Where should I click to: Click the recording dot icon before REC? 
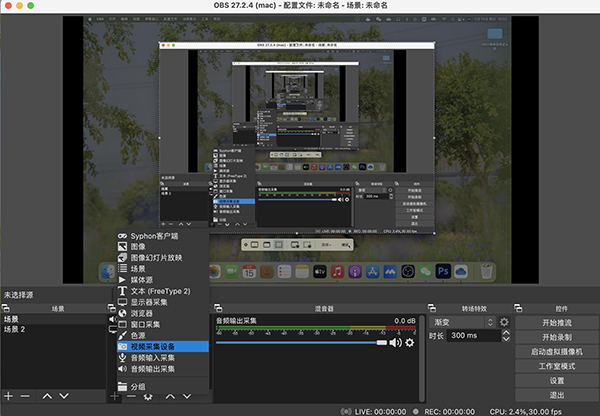(416, 411)
